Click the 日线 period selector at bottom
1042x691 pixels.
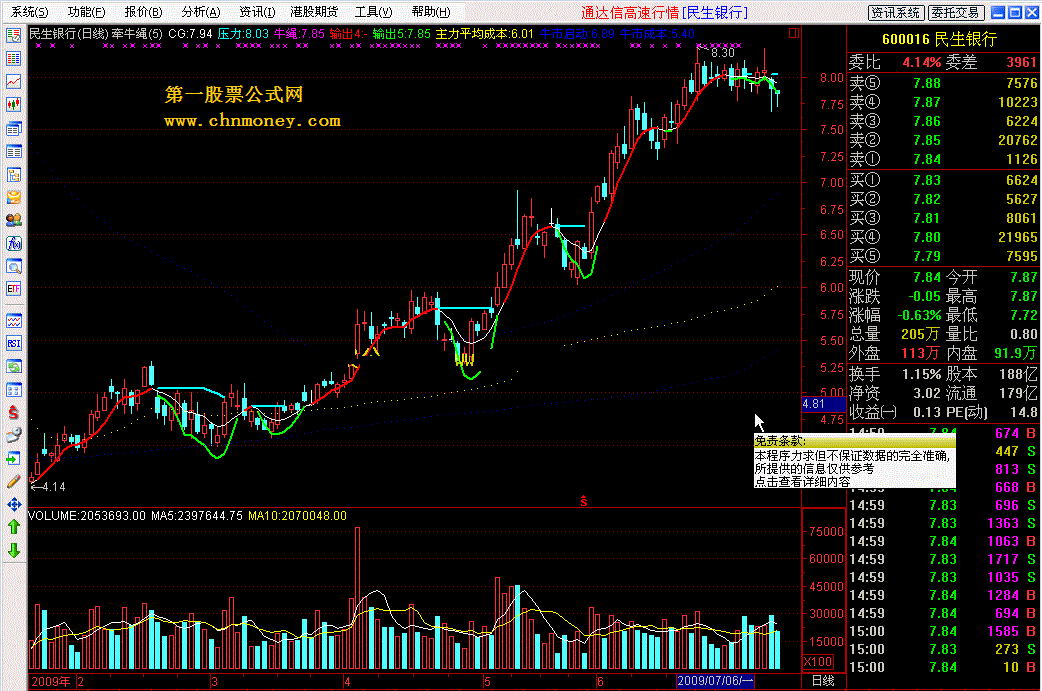[823, 681]
